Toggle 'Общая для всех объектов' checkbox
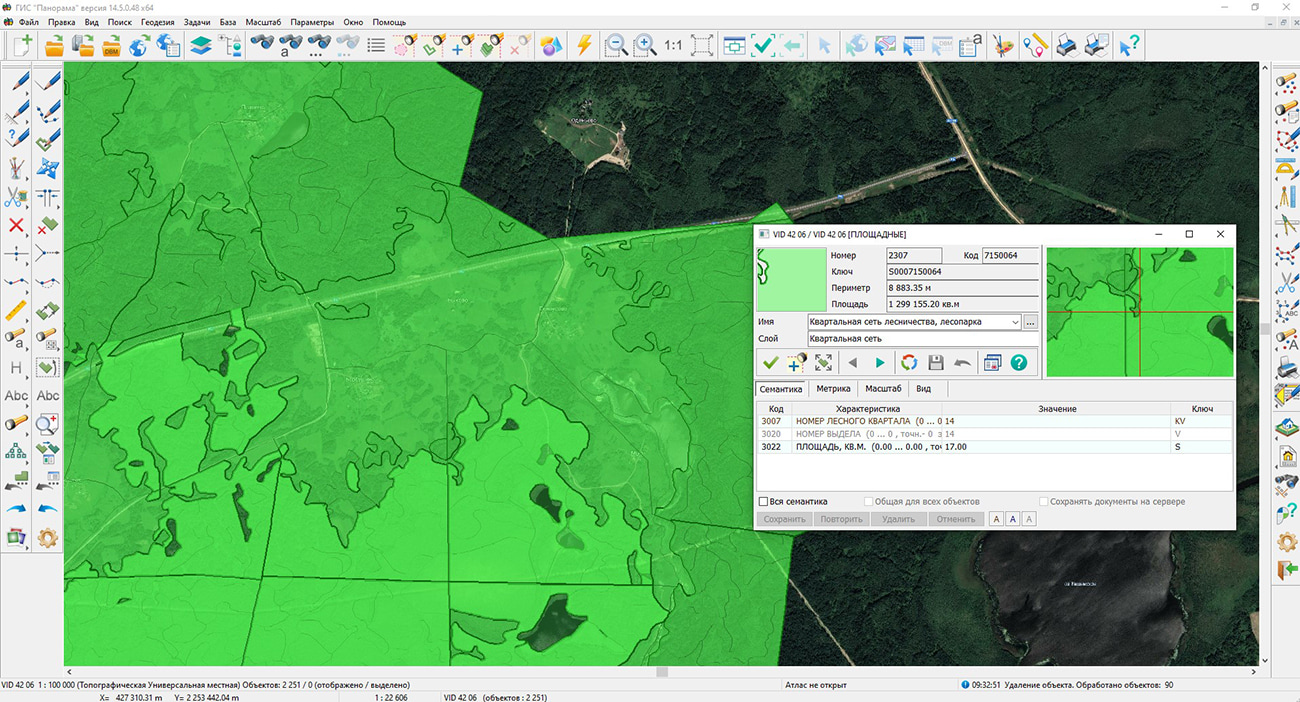The height and width of the screenshot is (702, 1300). [867, 502]
